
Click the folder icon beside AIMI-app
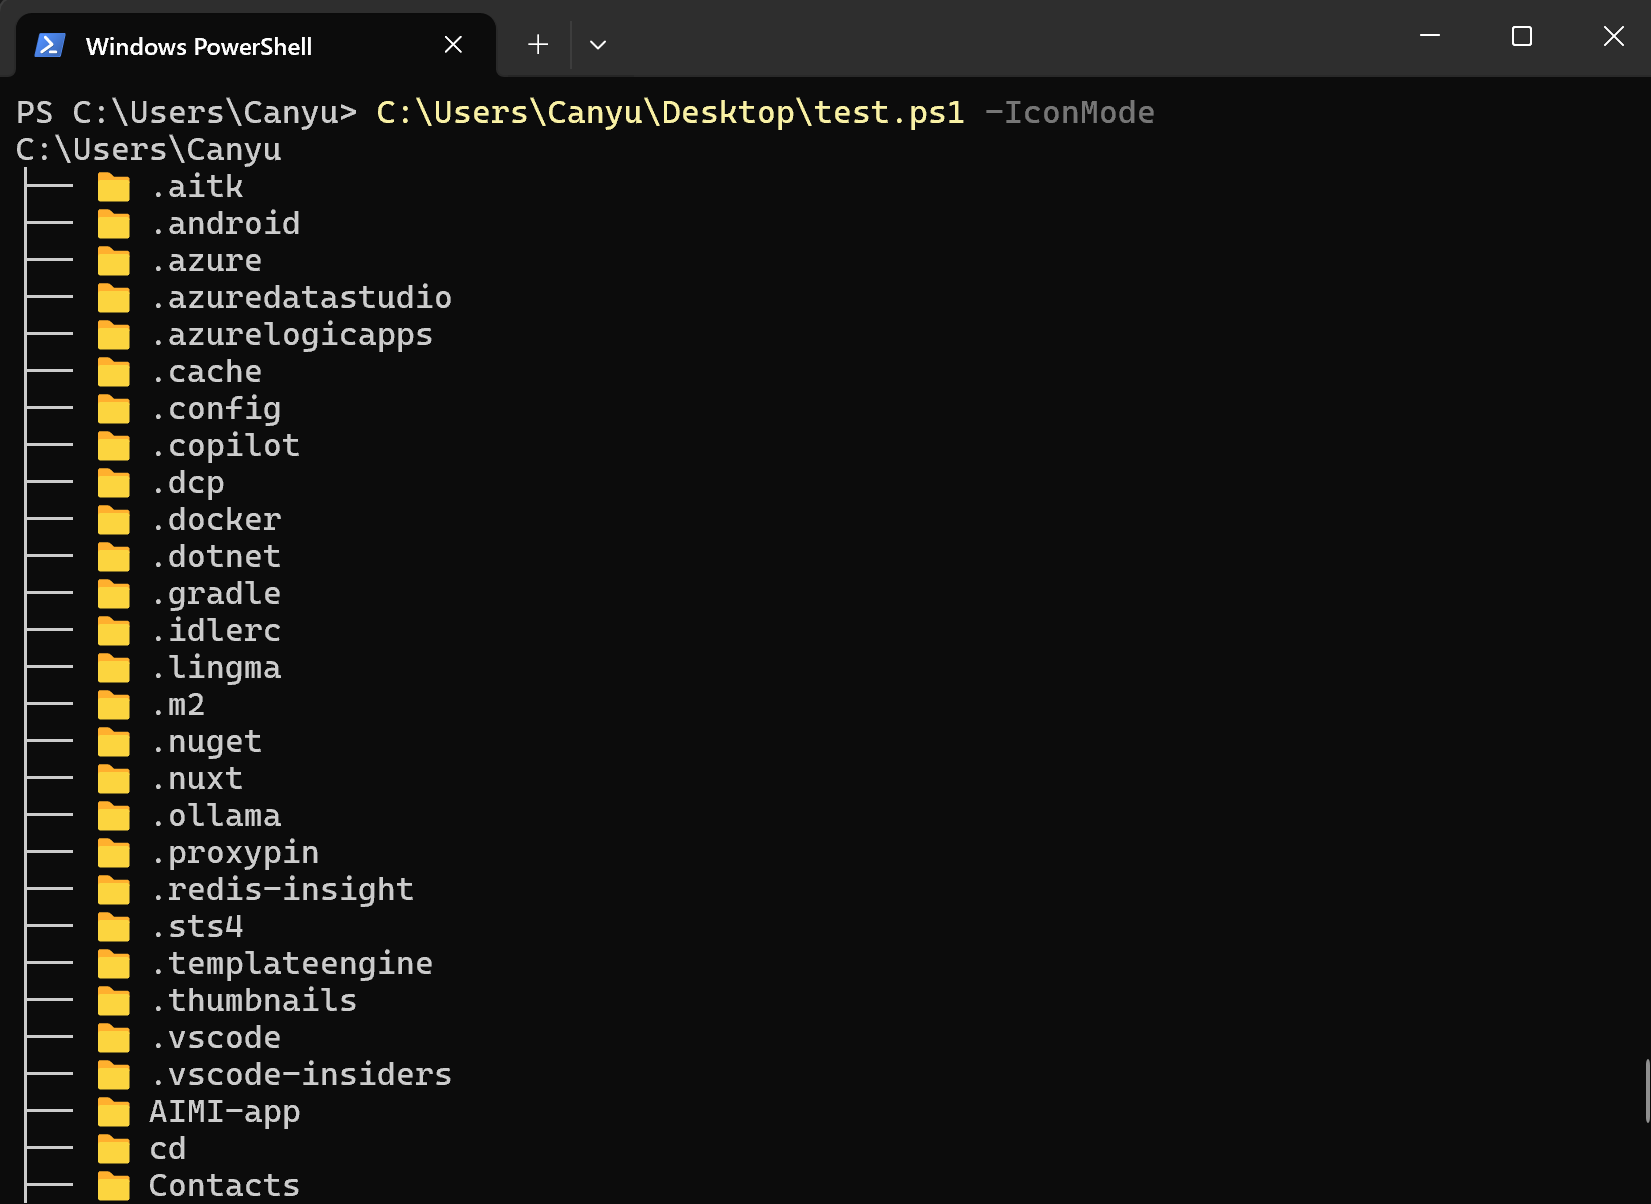(114, 1113)
